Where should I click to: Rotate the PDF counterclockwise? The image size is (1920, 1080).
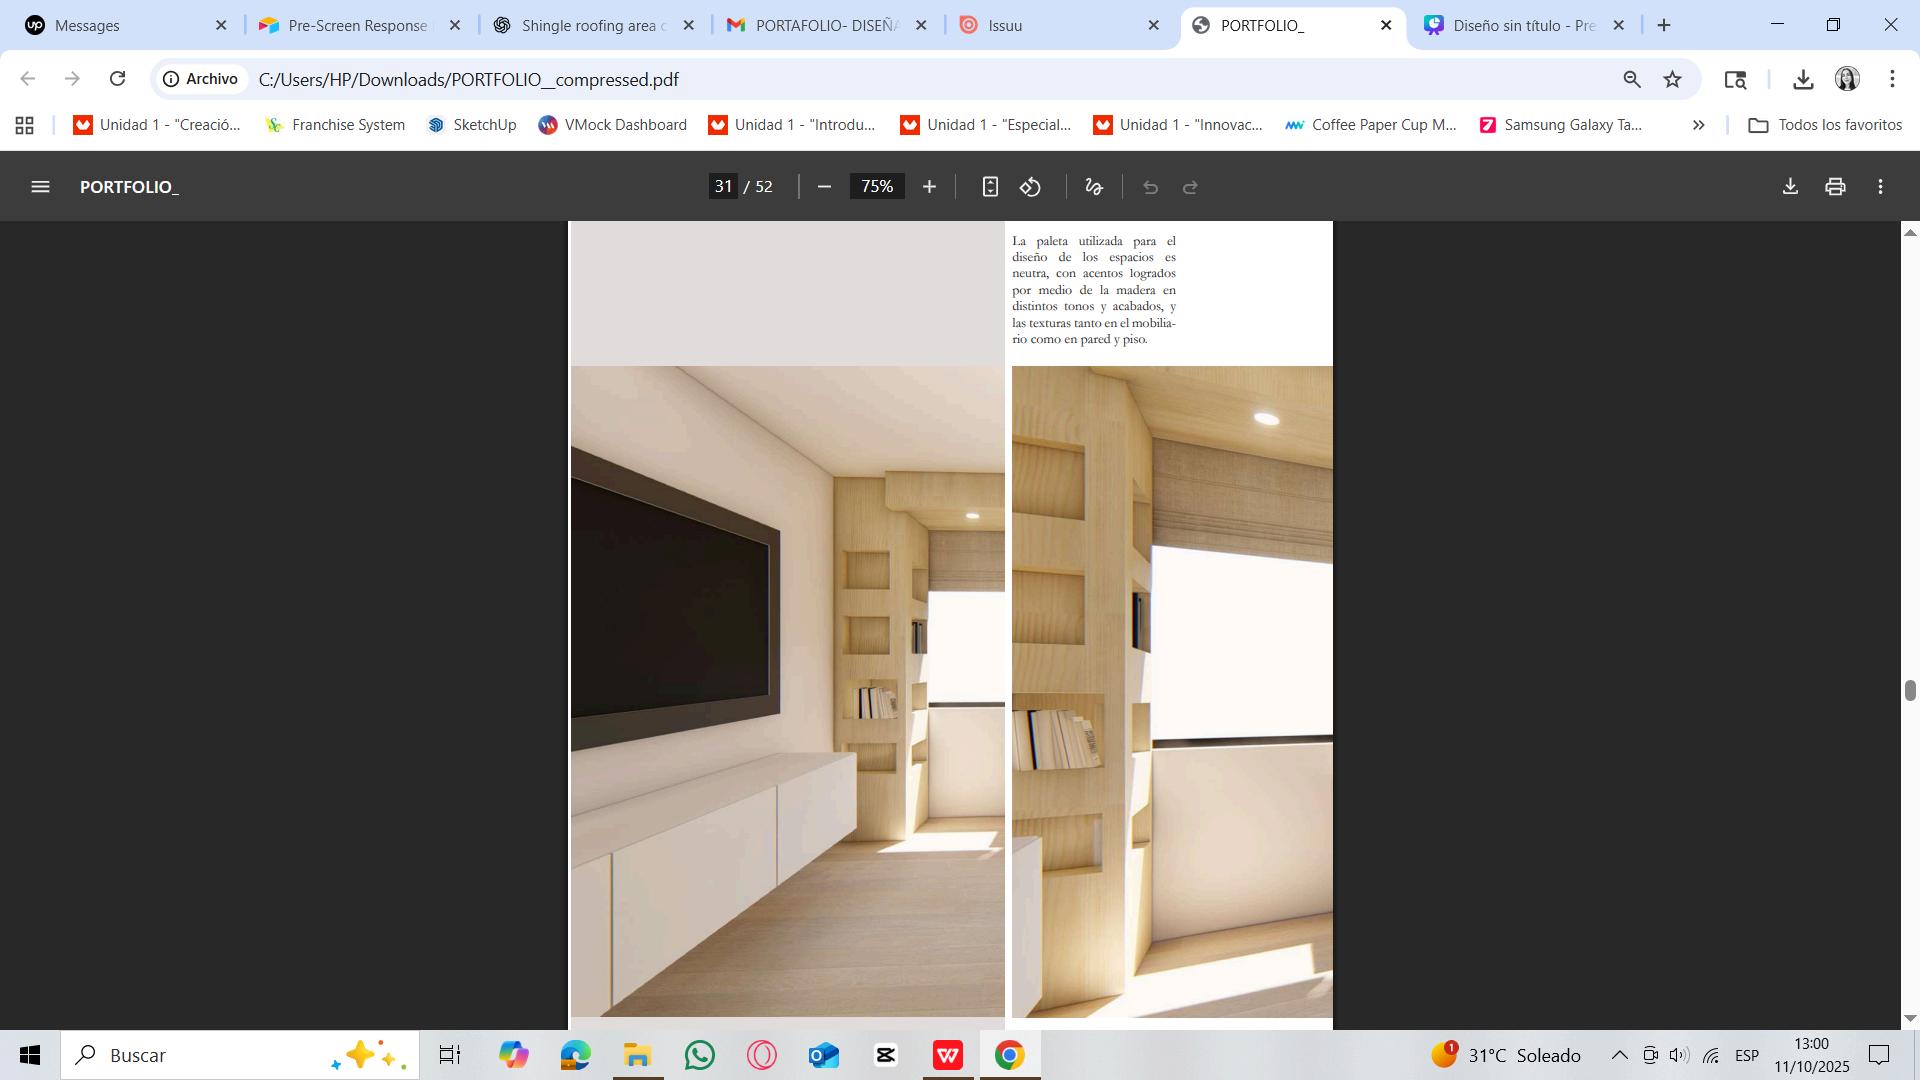(x=1031, y=187)
